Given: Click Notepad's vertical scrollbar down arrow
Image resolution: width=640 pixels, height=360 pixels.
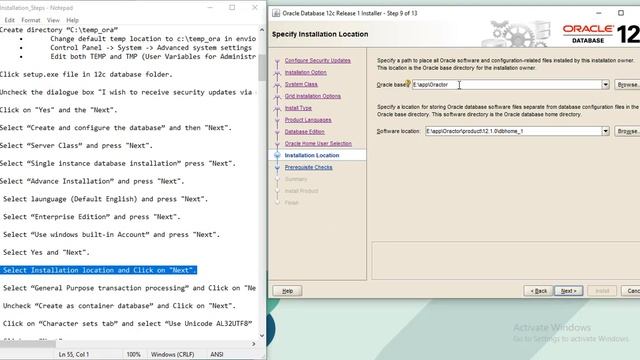Looking at the screenshot, I should [x=262, y=336].
